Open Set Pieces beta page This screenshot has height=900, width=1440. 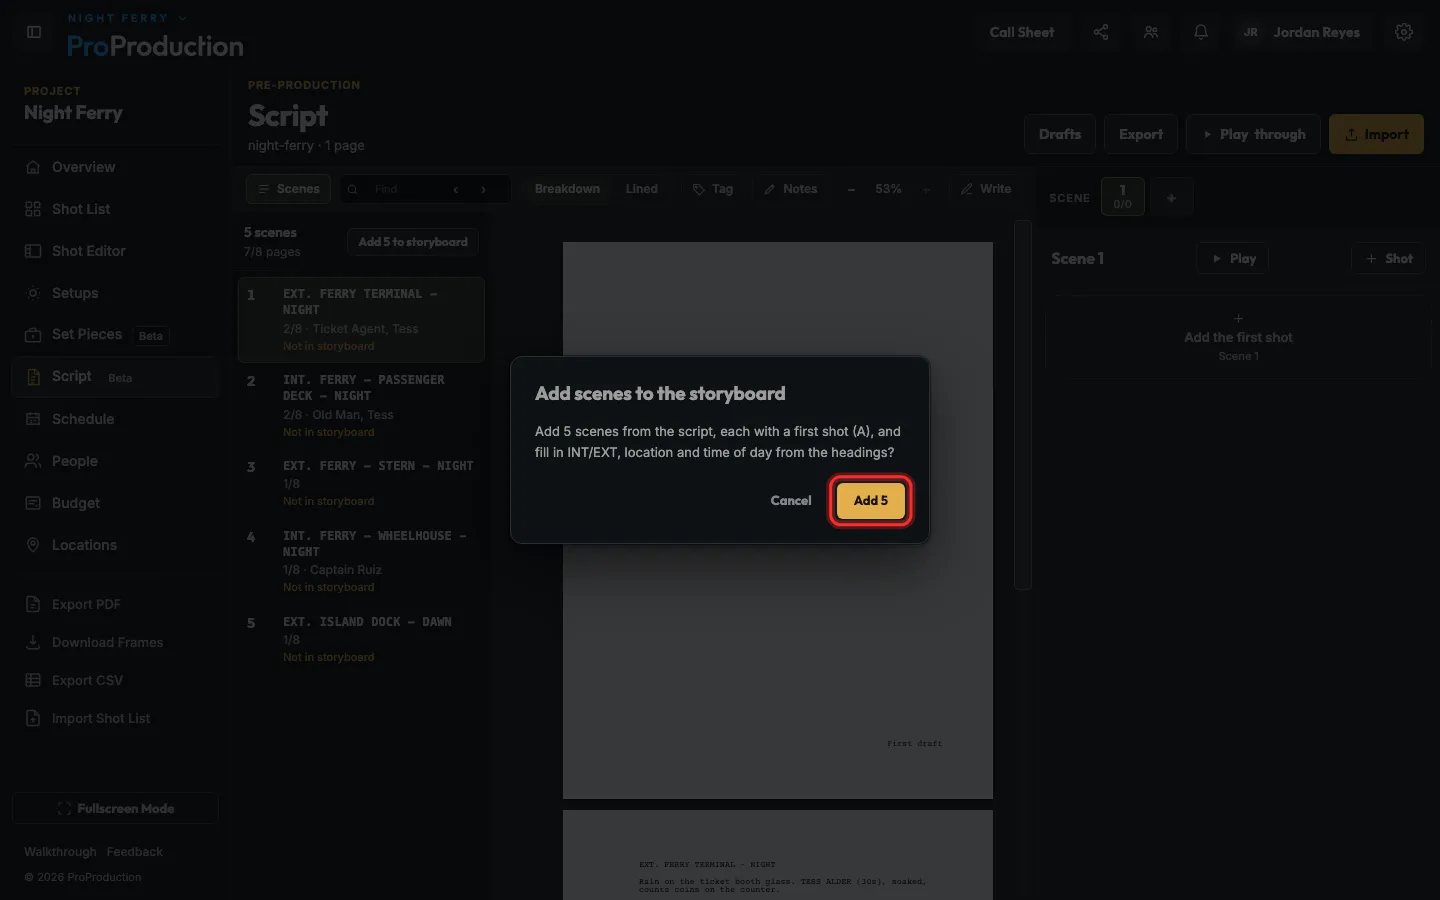click(115, 335)
